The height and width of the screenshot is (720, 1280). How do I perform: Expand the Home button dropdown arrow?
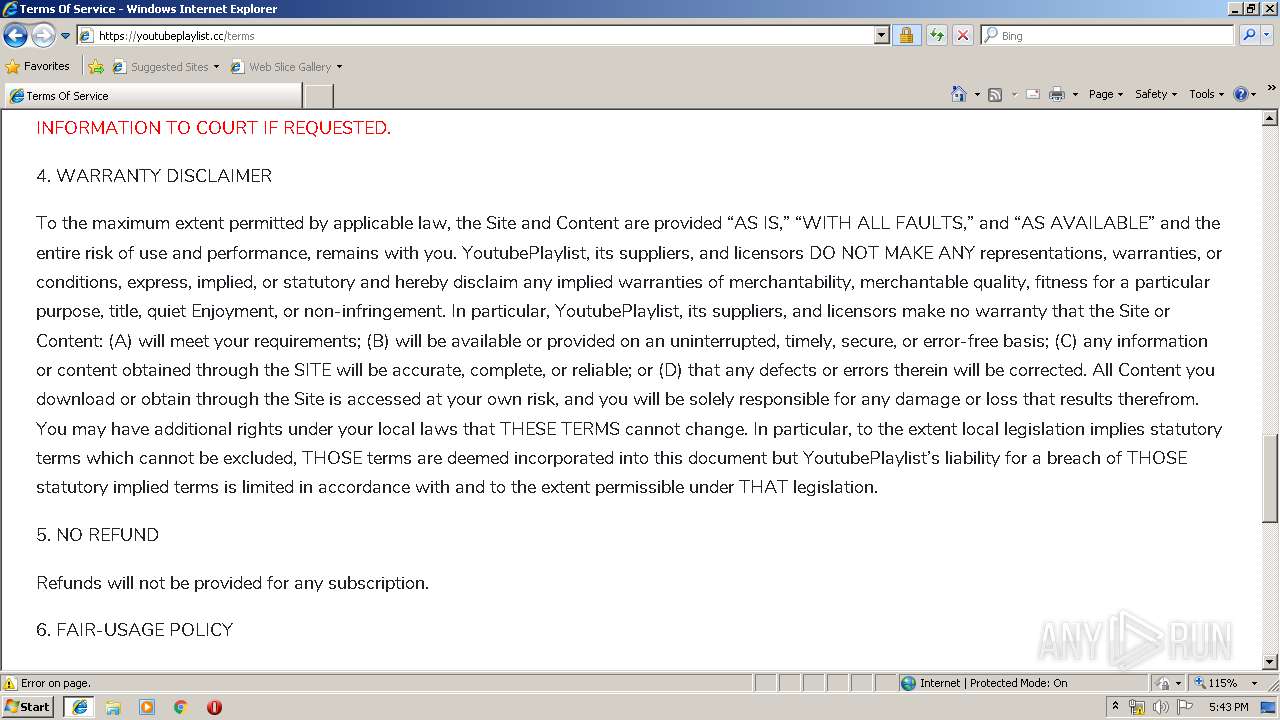(977, 94)
